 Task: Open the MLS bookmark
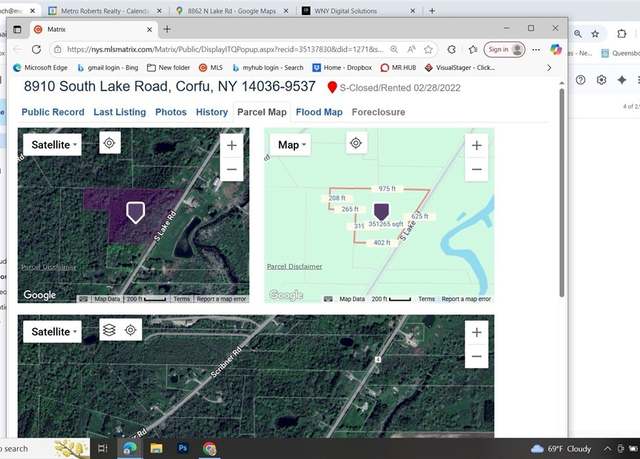pos(211,68)
